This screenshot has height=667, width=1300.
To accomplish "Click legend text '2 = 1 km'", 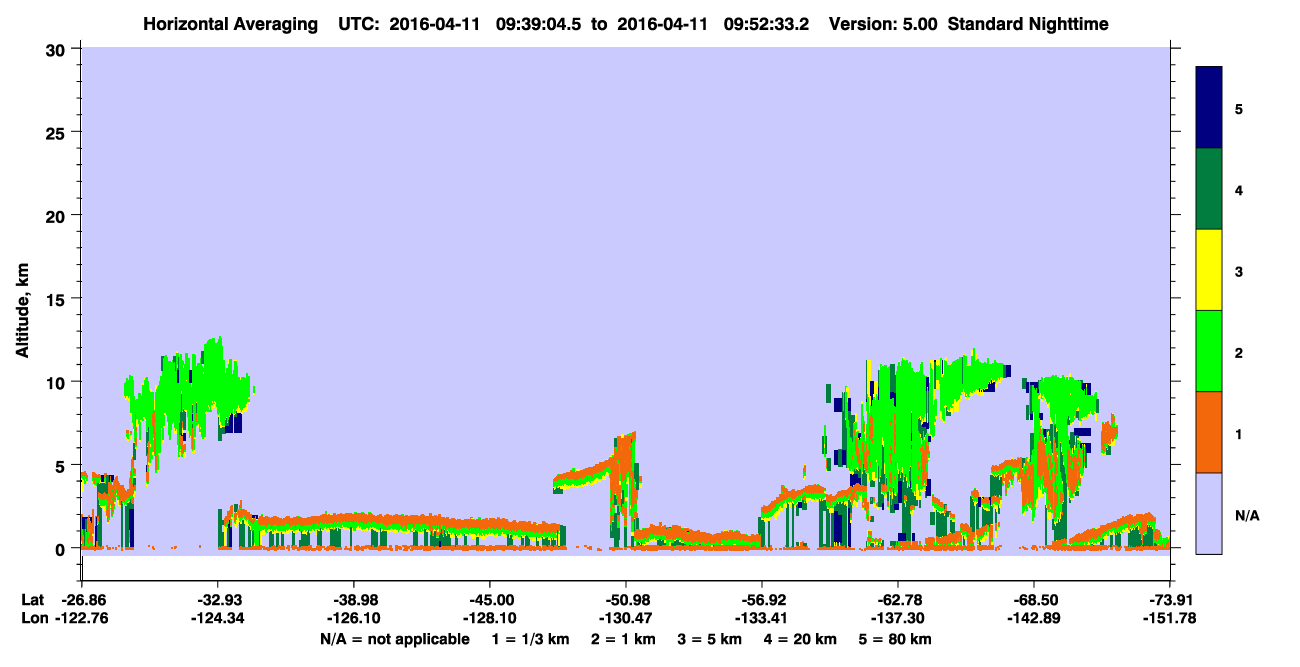I will tap(623, 639).
